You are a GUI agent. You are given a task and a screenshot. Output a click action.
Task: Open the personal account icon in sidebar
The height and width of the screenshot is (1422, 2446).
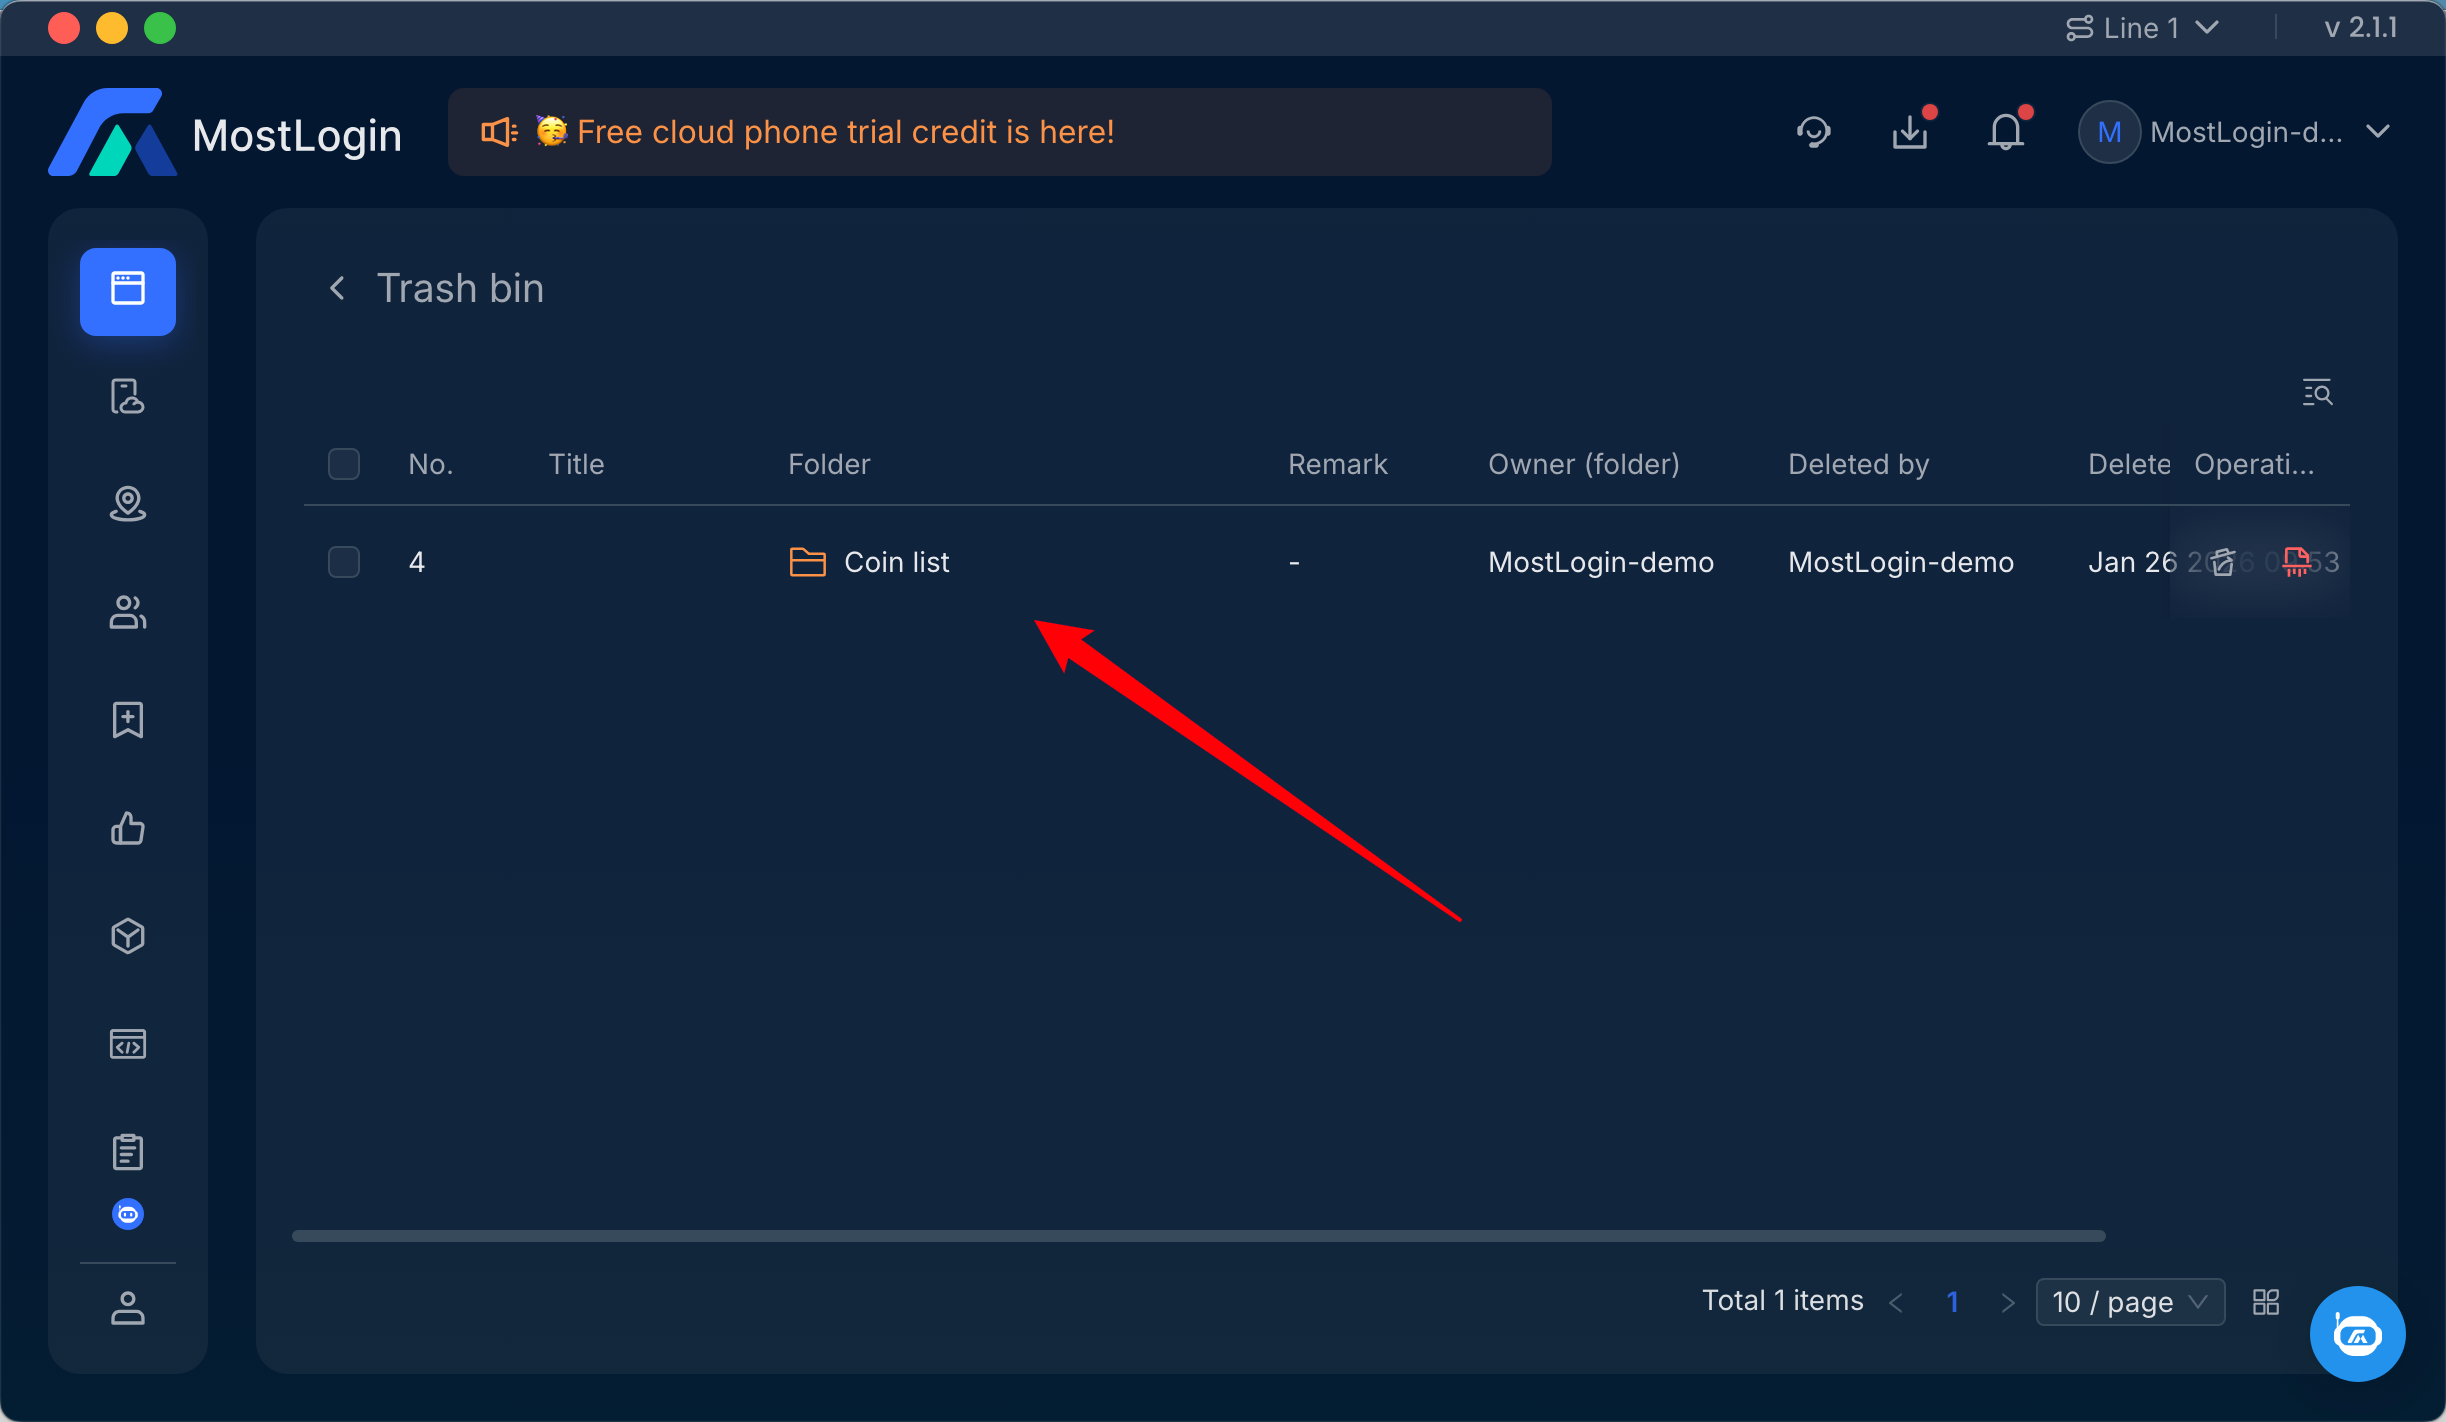tap(128, 1308)
